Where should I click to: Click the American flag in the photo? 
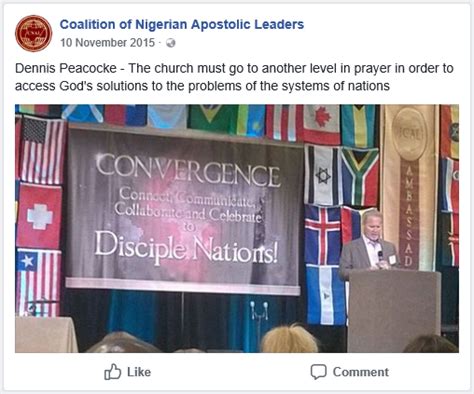pyautogui.click(x=42, y=149)
